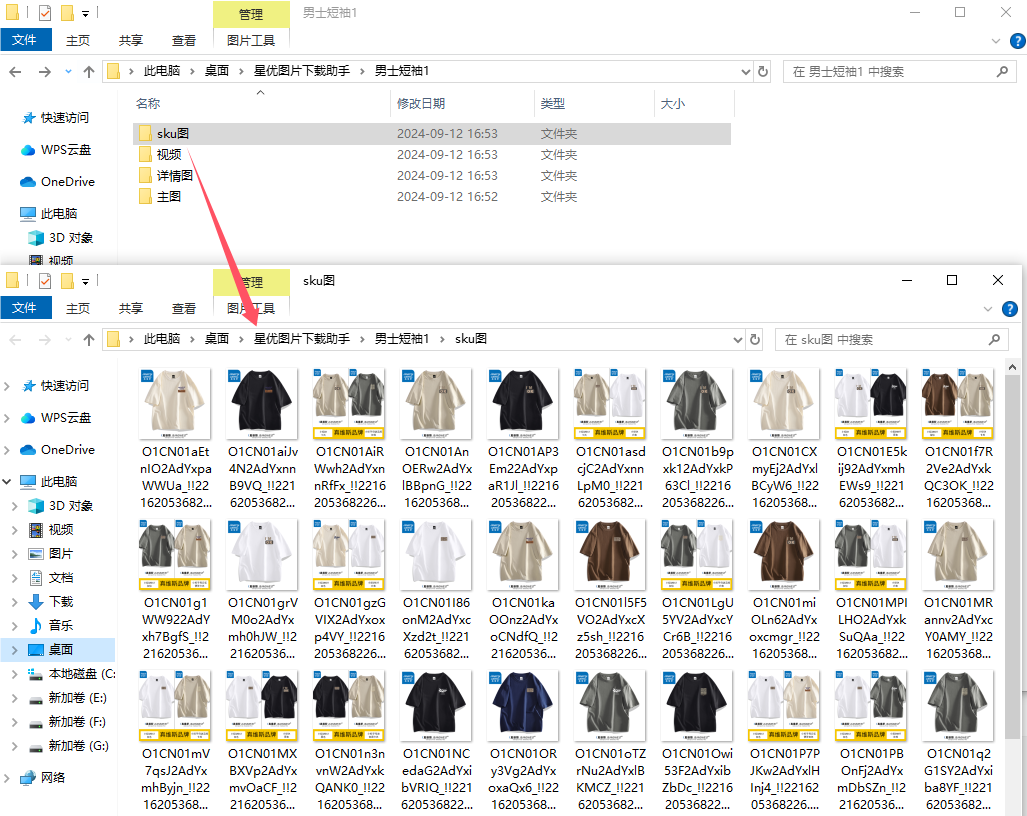The height and width of the screenshot is (816, 1027).
Task: Click the search box in the sku图 window
Action: coord(891,339)
